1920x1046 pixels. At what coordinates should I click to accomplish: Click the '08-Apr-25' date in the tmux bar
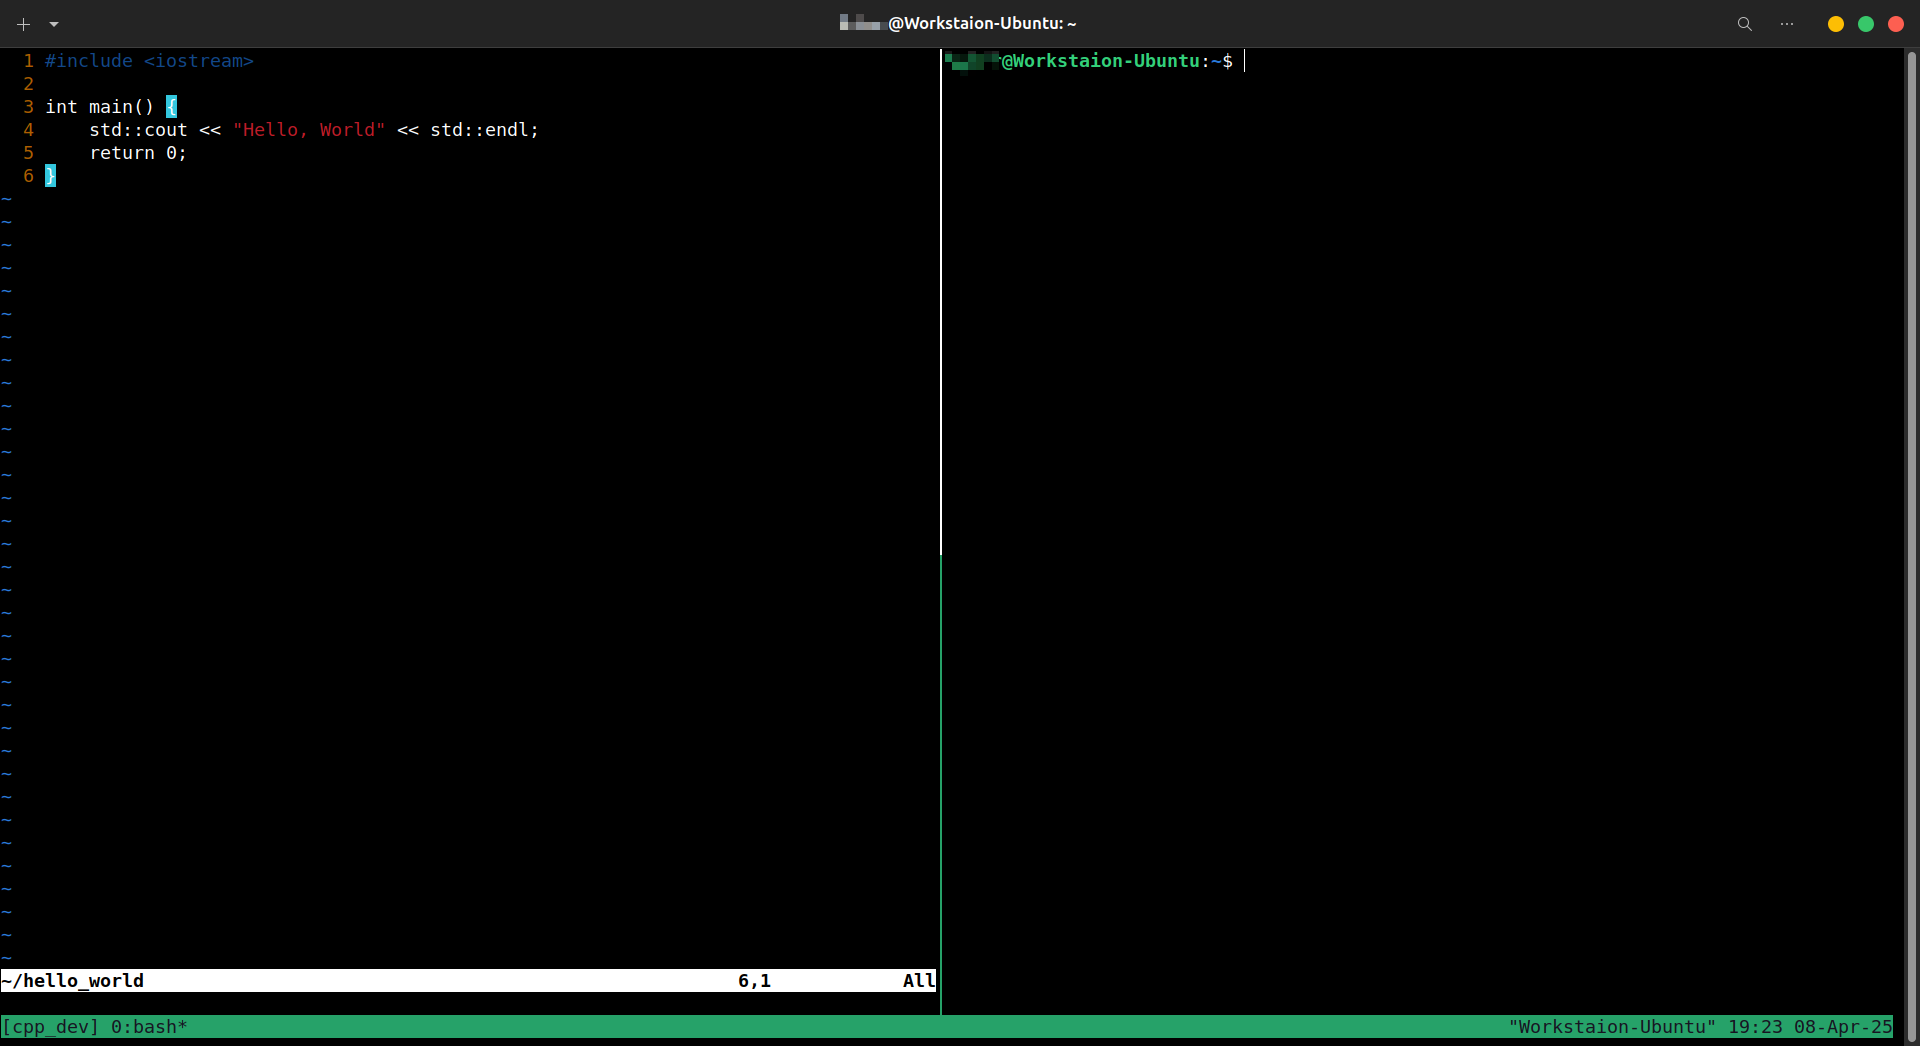click(1843, 1027)
